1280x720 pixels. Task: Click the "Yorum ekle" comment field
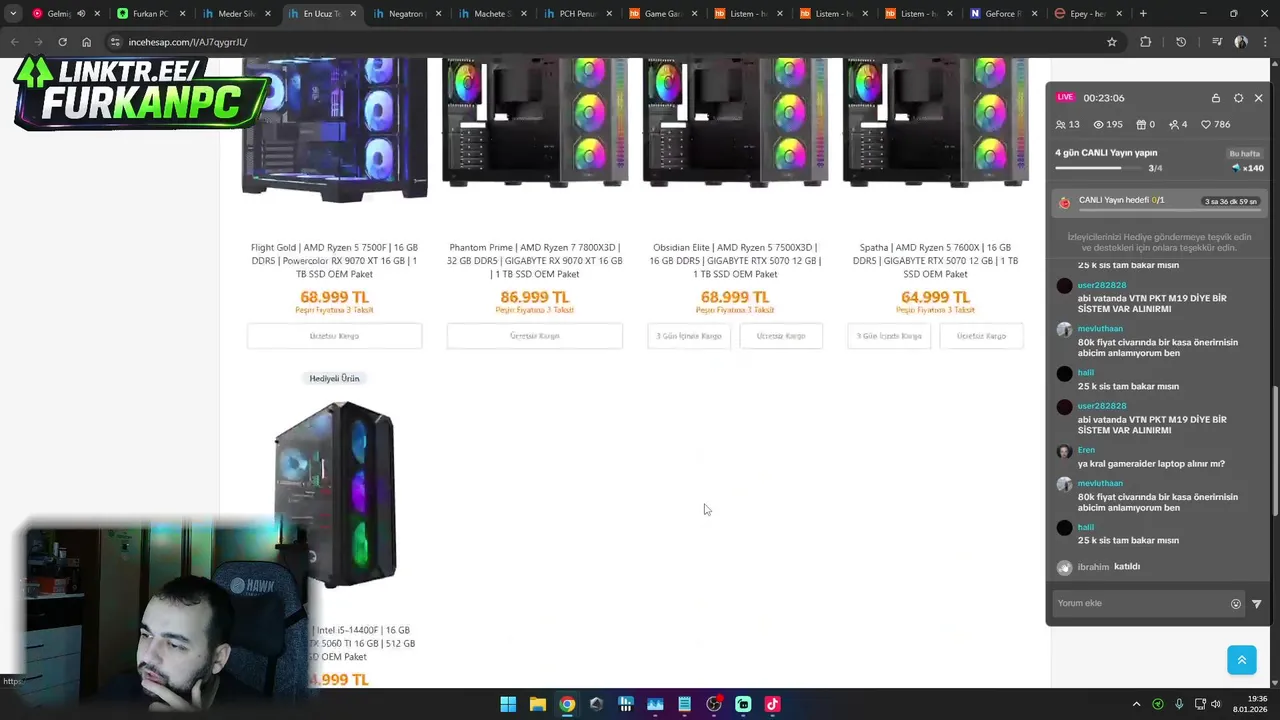pos(1140,603)
